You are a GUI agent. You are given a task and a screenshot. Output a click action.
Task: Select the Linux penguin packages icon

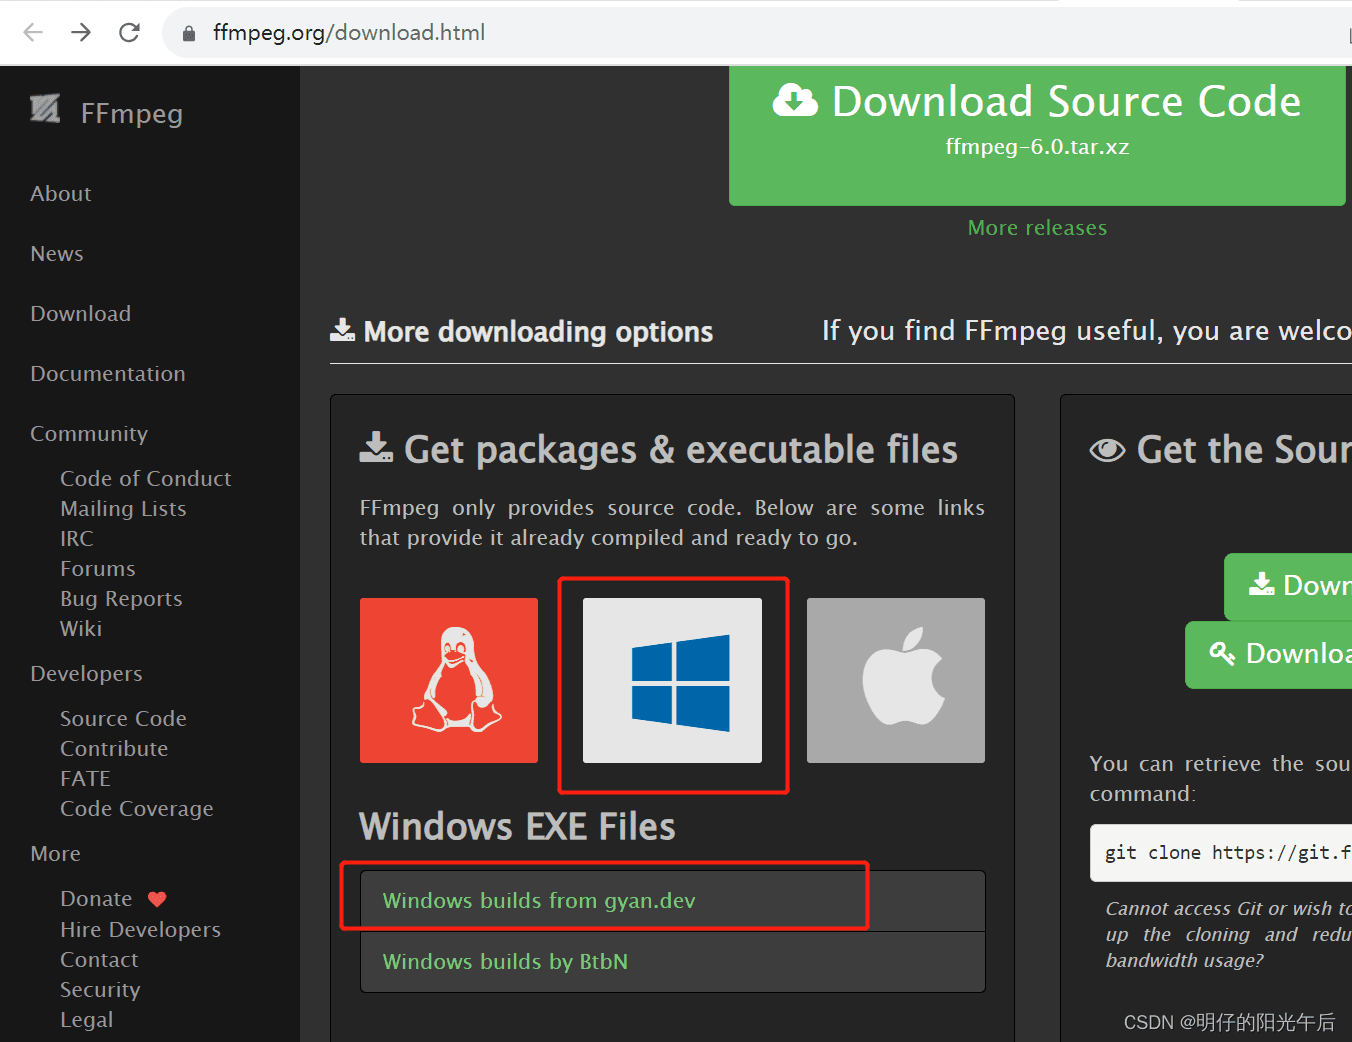coord(449,680)
